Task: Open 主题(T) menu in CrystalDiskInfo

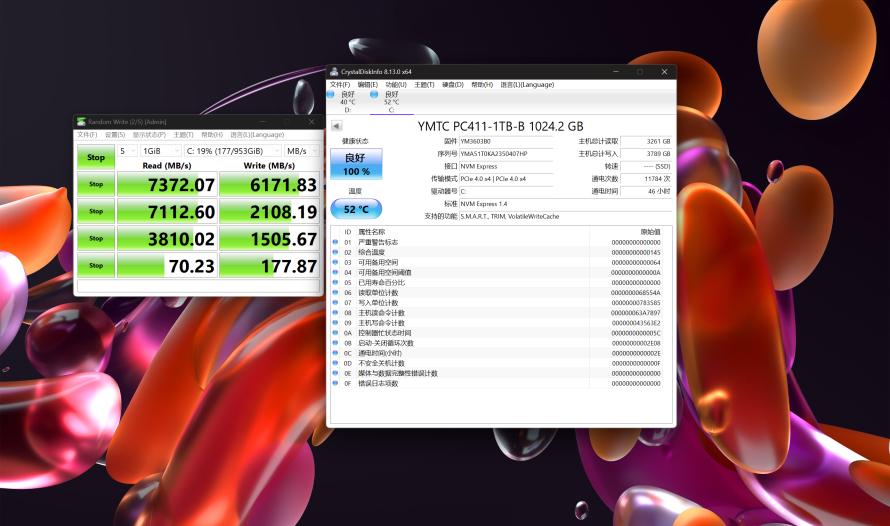Action: point(424,85)
